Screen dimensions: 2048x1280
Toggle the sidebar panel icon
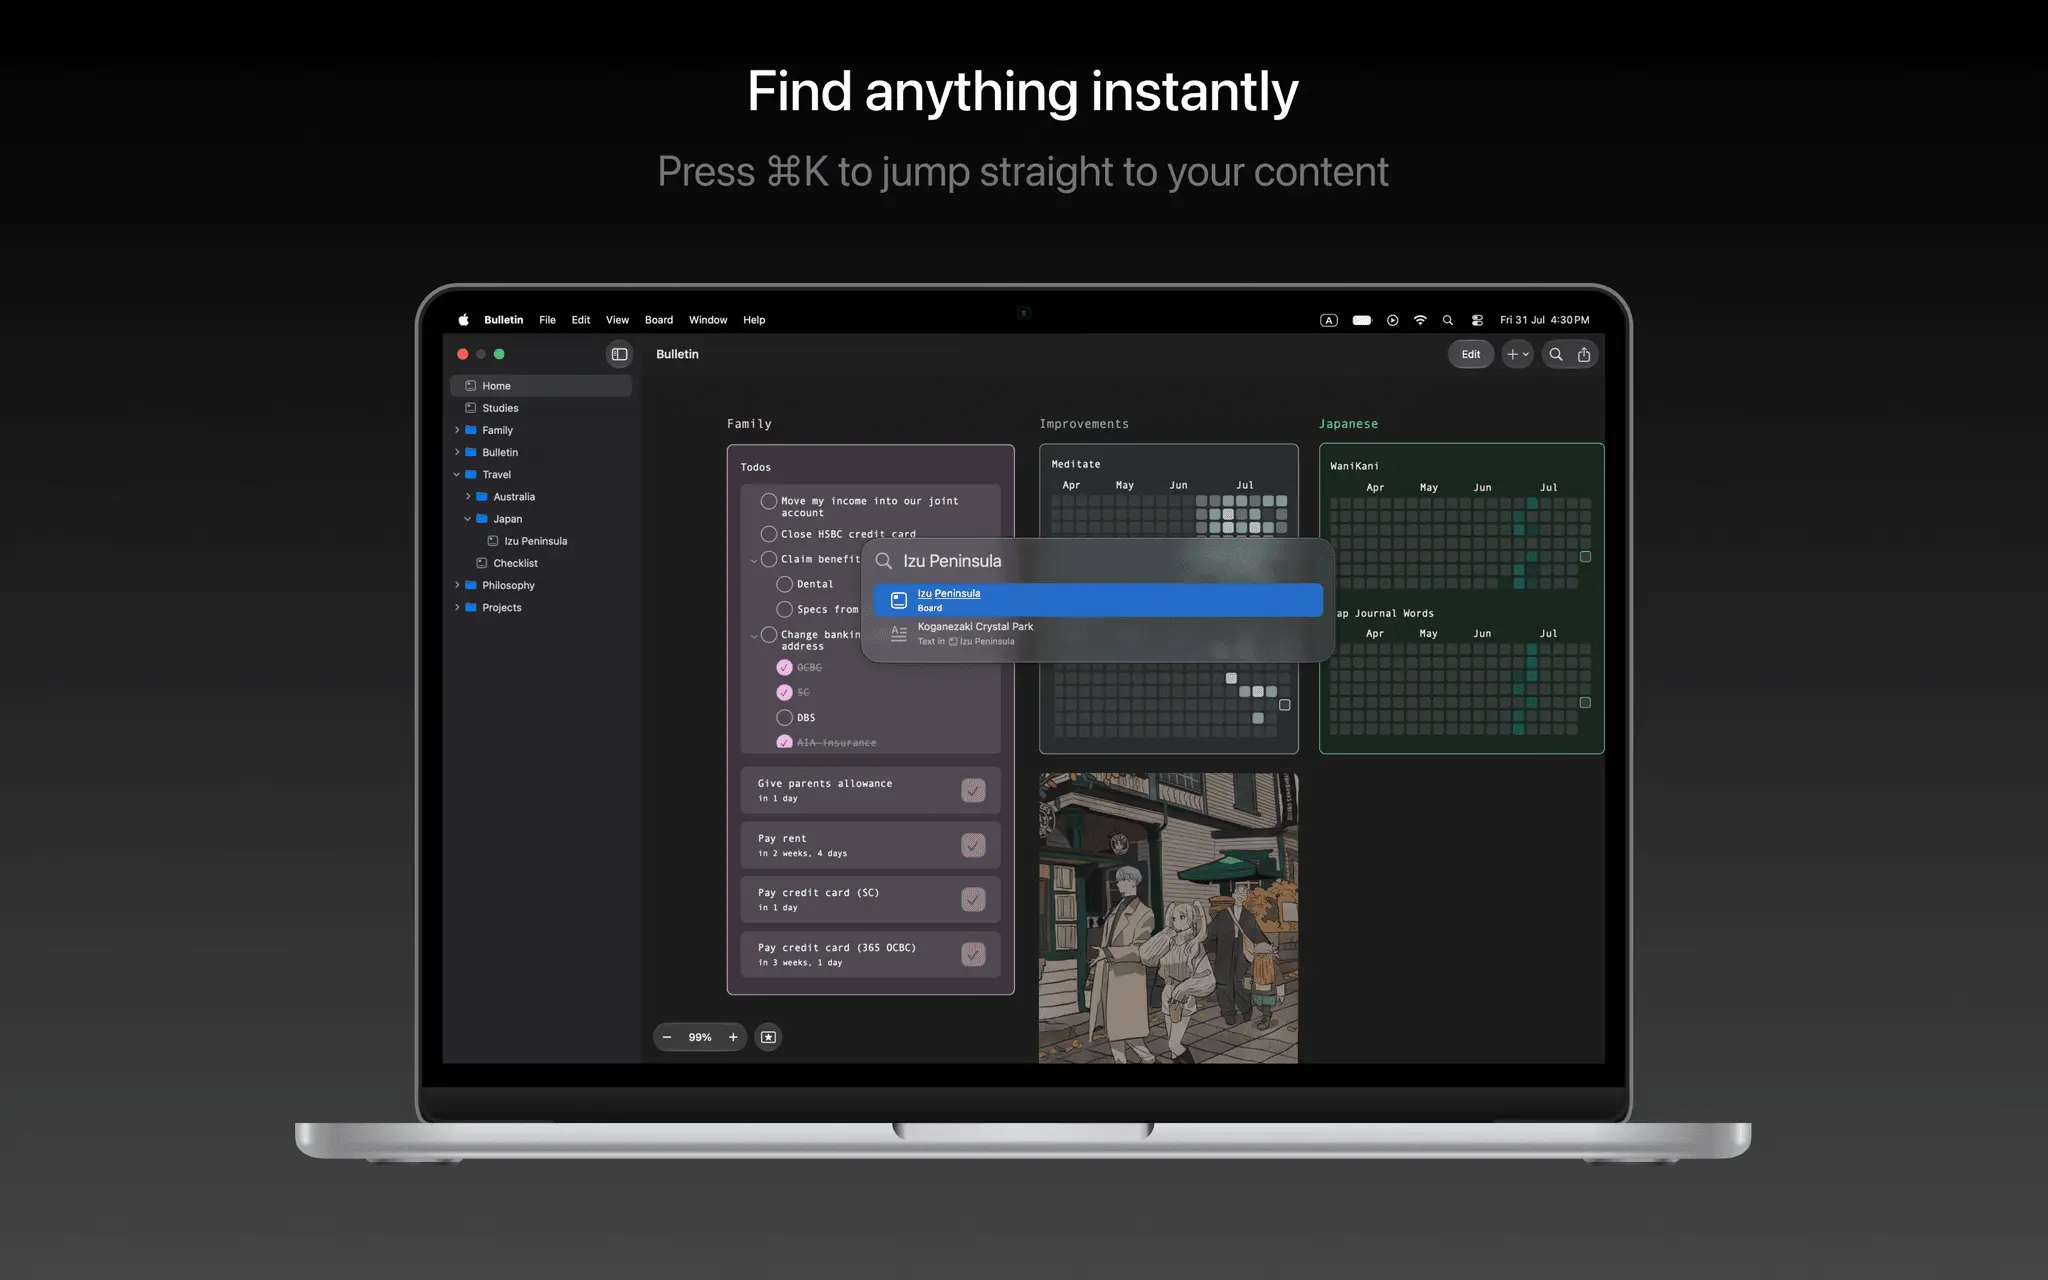(619, 354)
